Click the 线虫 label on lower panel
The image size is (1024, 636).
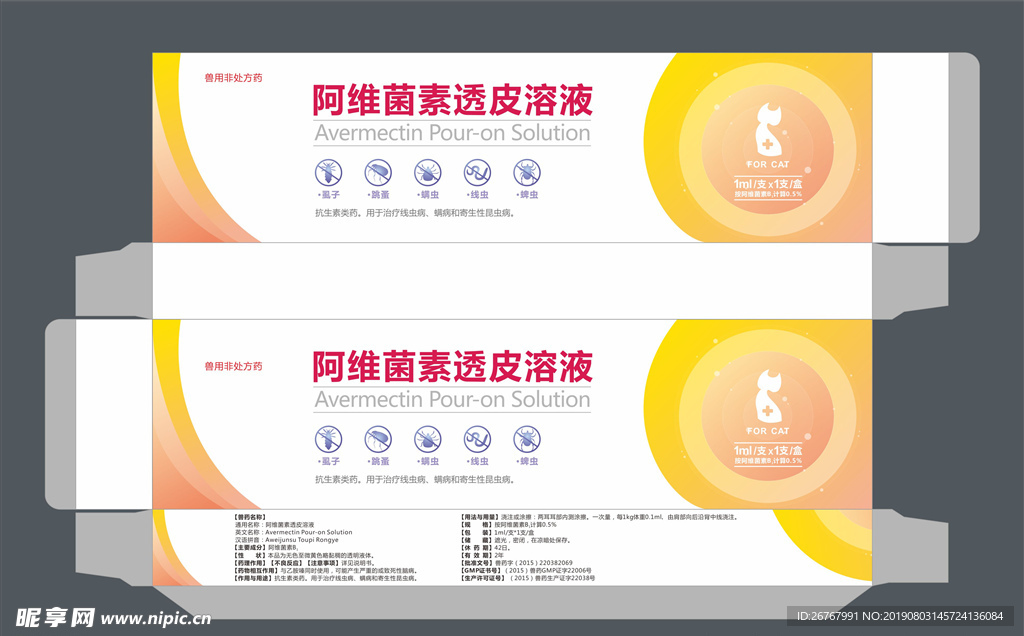[x=477, y=461]
